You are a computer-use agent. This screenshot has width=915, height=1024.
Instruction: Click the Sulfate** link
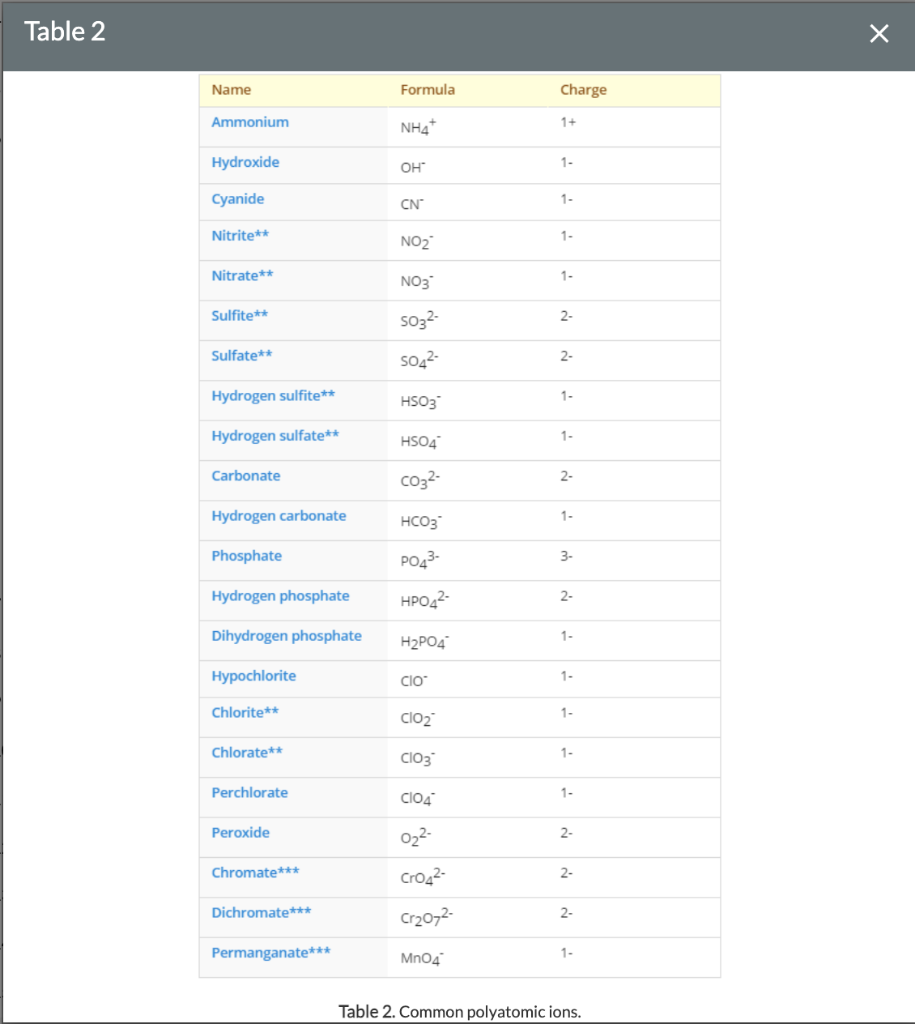pos(242,356)
